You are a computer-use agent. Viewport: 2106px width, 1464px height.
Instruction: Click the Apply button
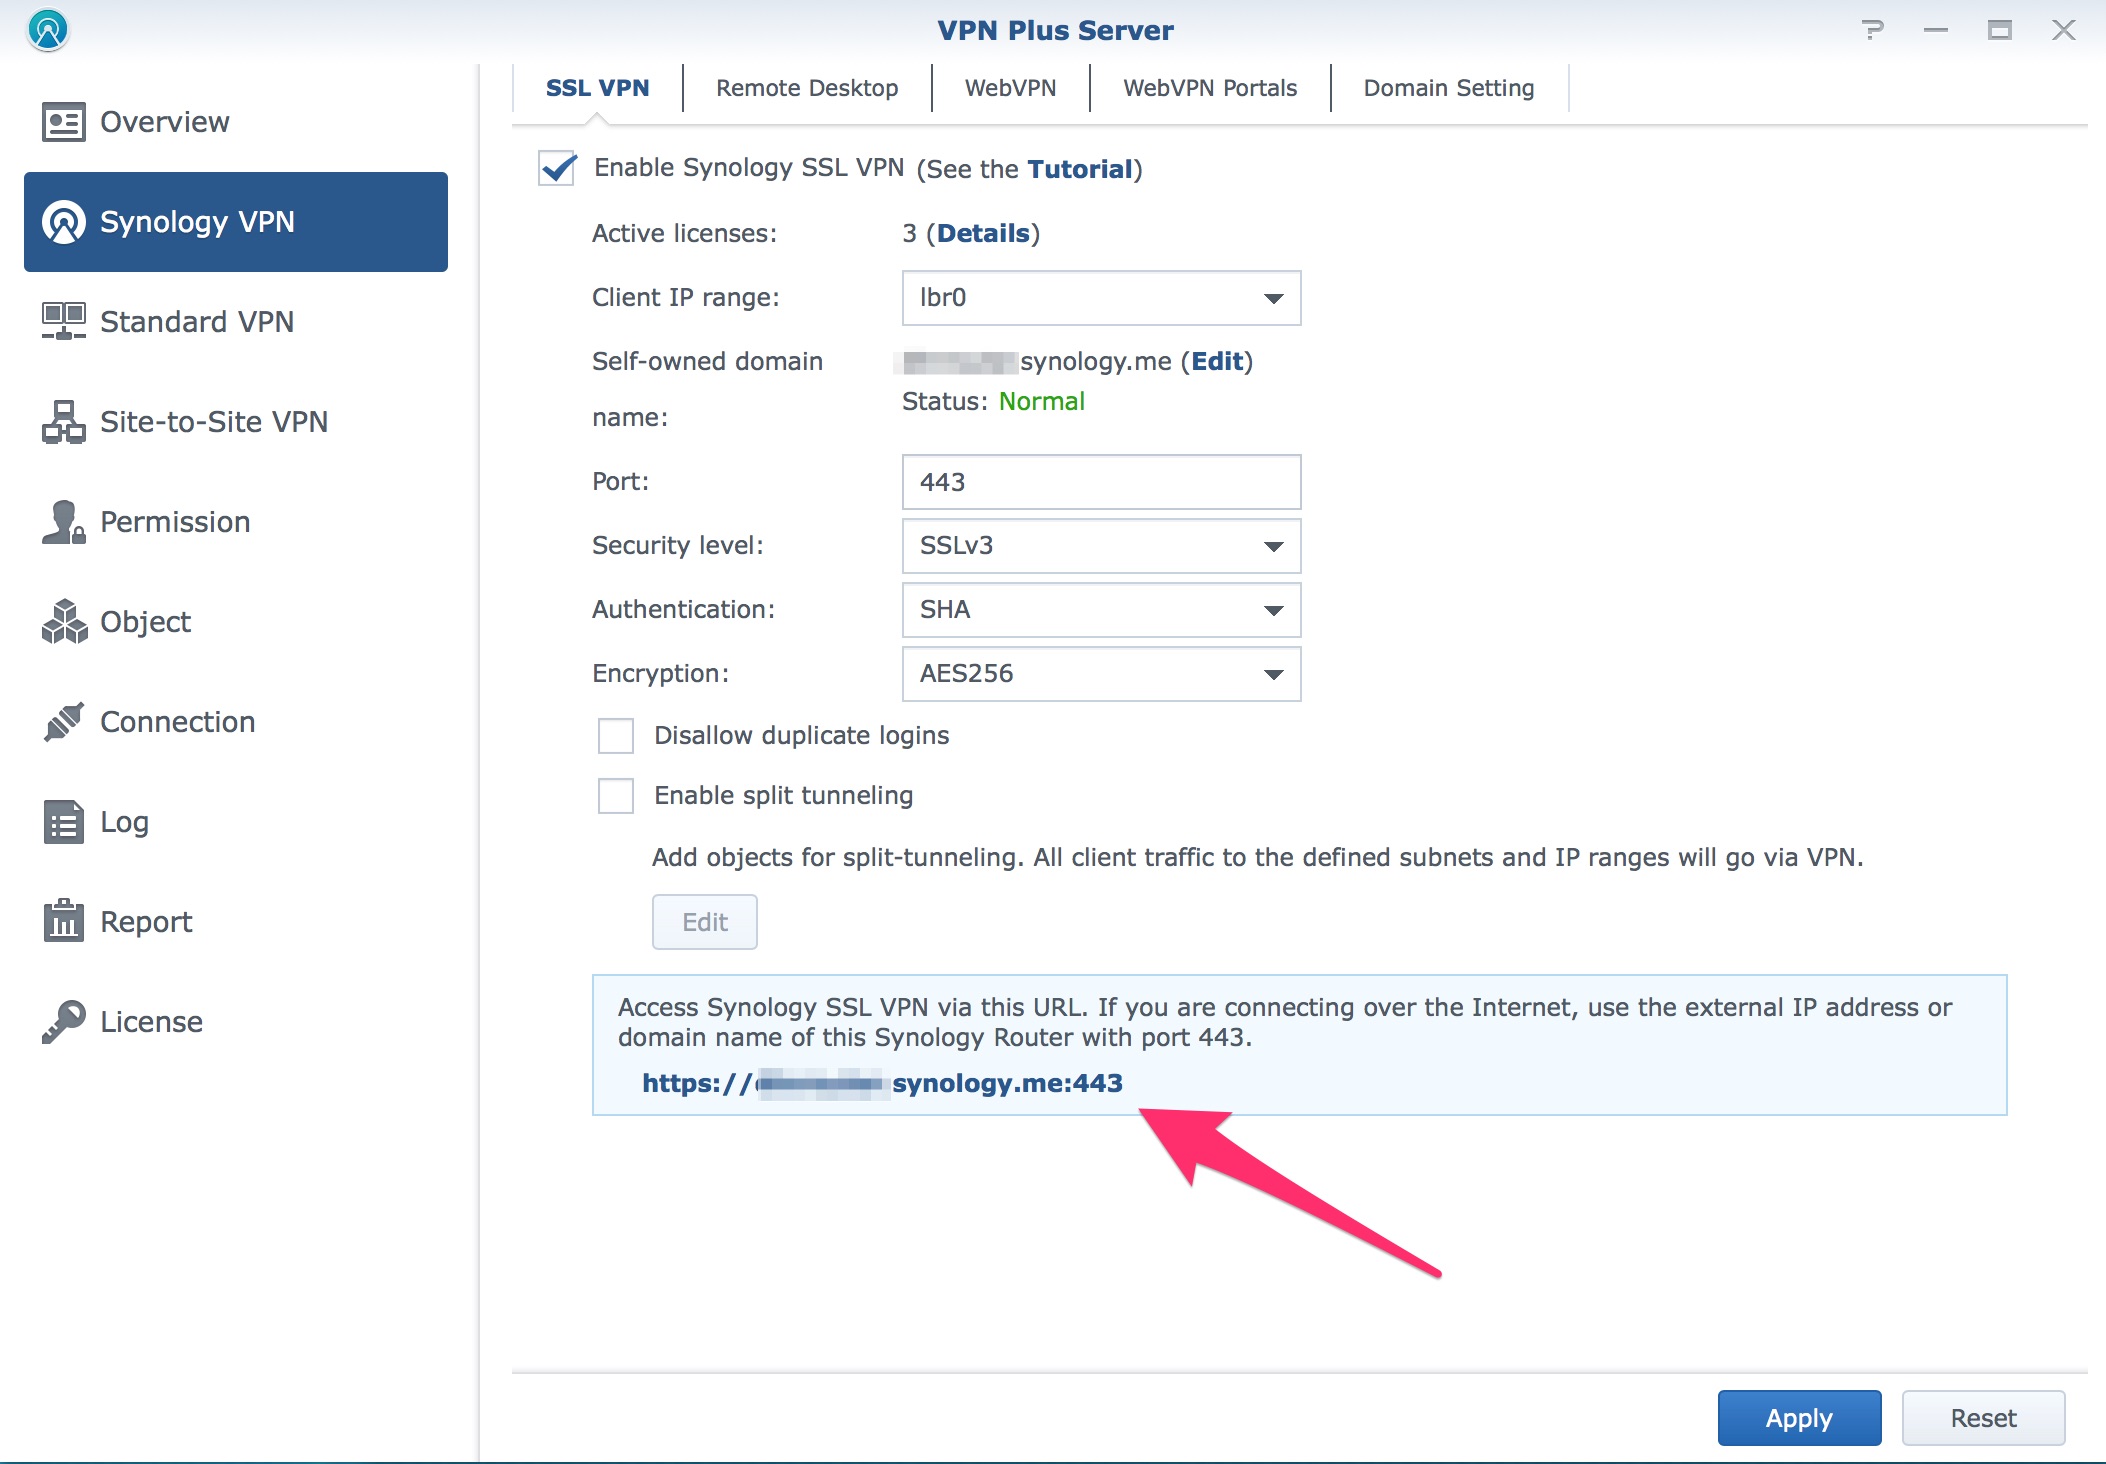click(1799, 1418)
